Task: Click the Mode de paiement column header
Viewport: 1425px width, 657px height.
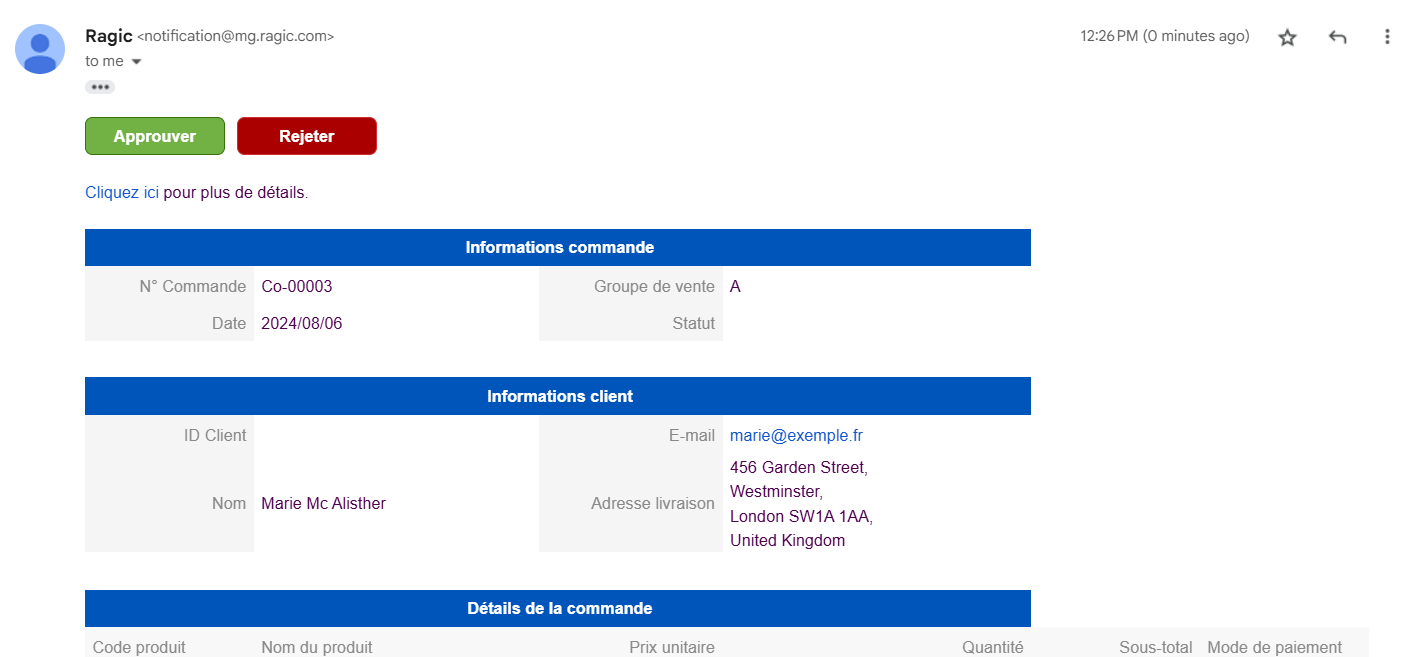Action: (1274, 647)
